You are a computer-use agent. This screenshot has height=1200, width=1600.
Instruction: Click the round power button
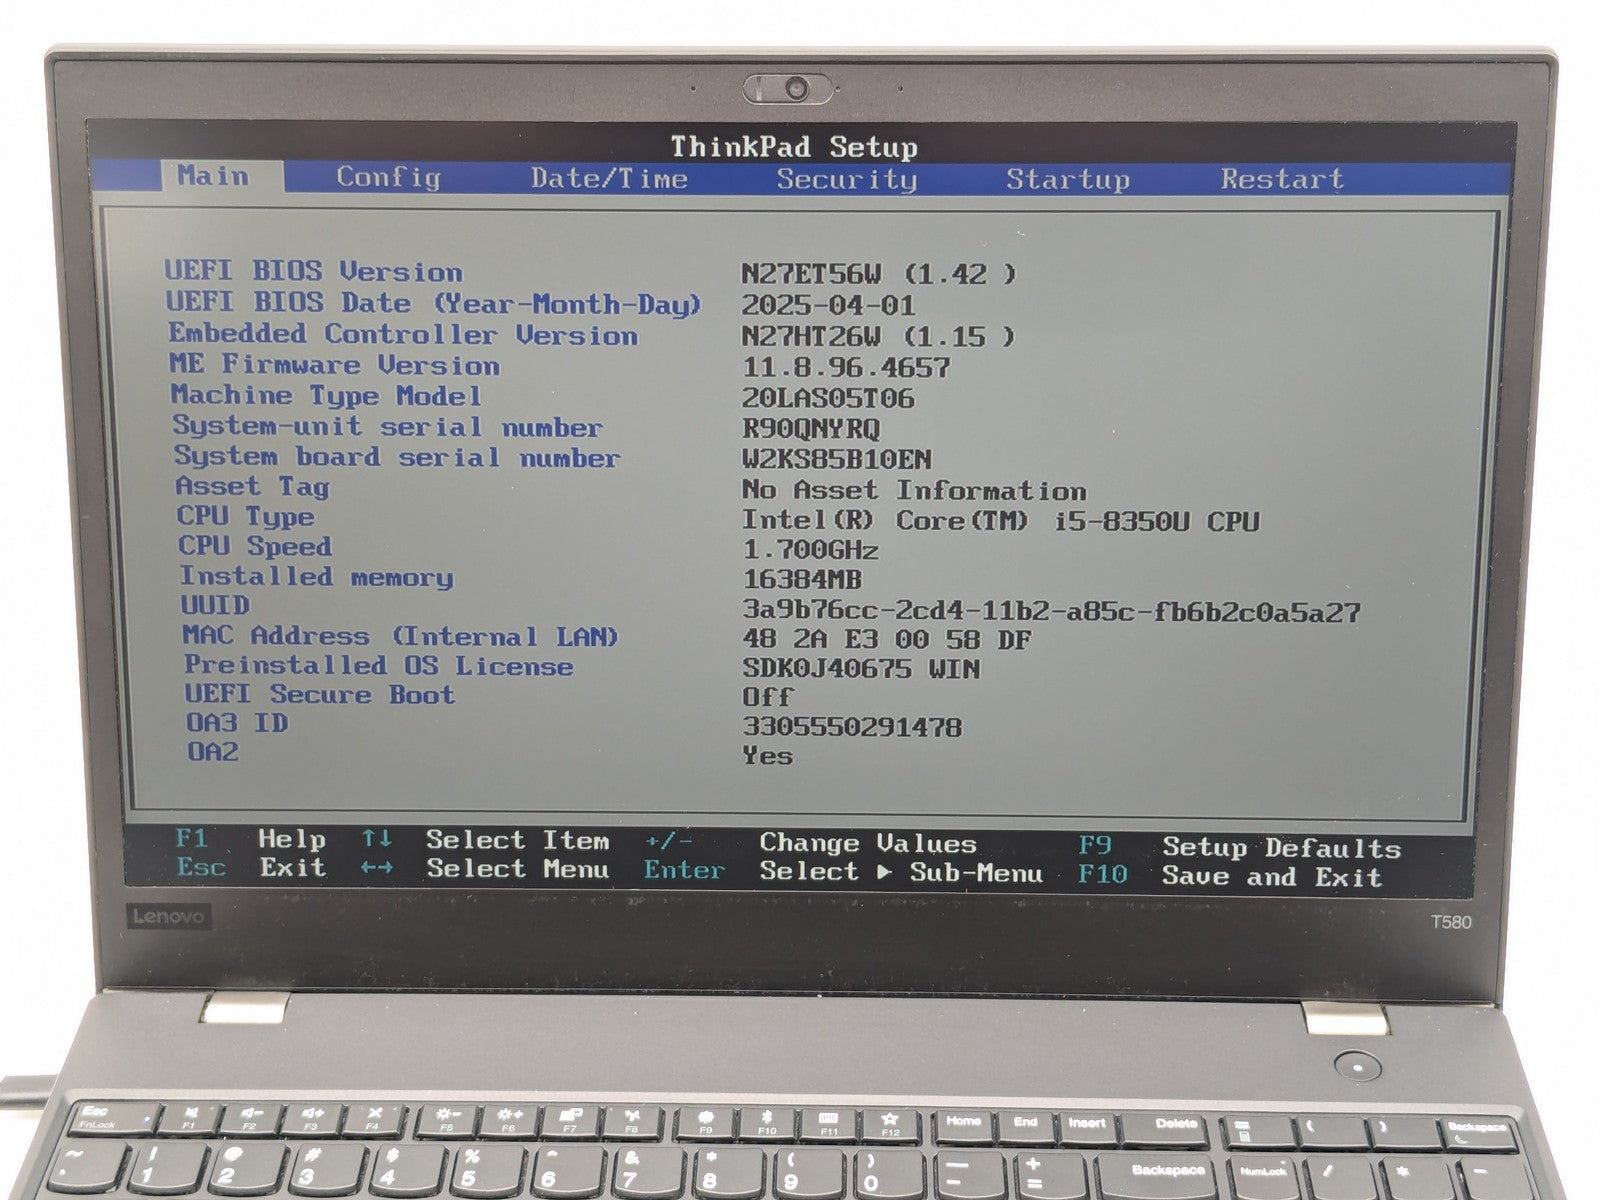[x=1357, y=1067]
